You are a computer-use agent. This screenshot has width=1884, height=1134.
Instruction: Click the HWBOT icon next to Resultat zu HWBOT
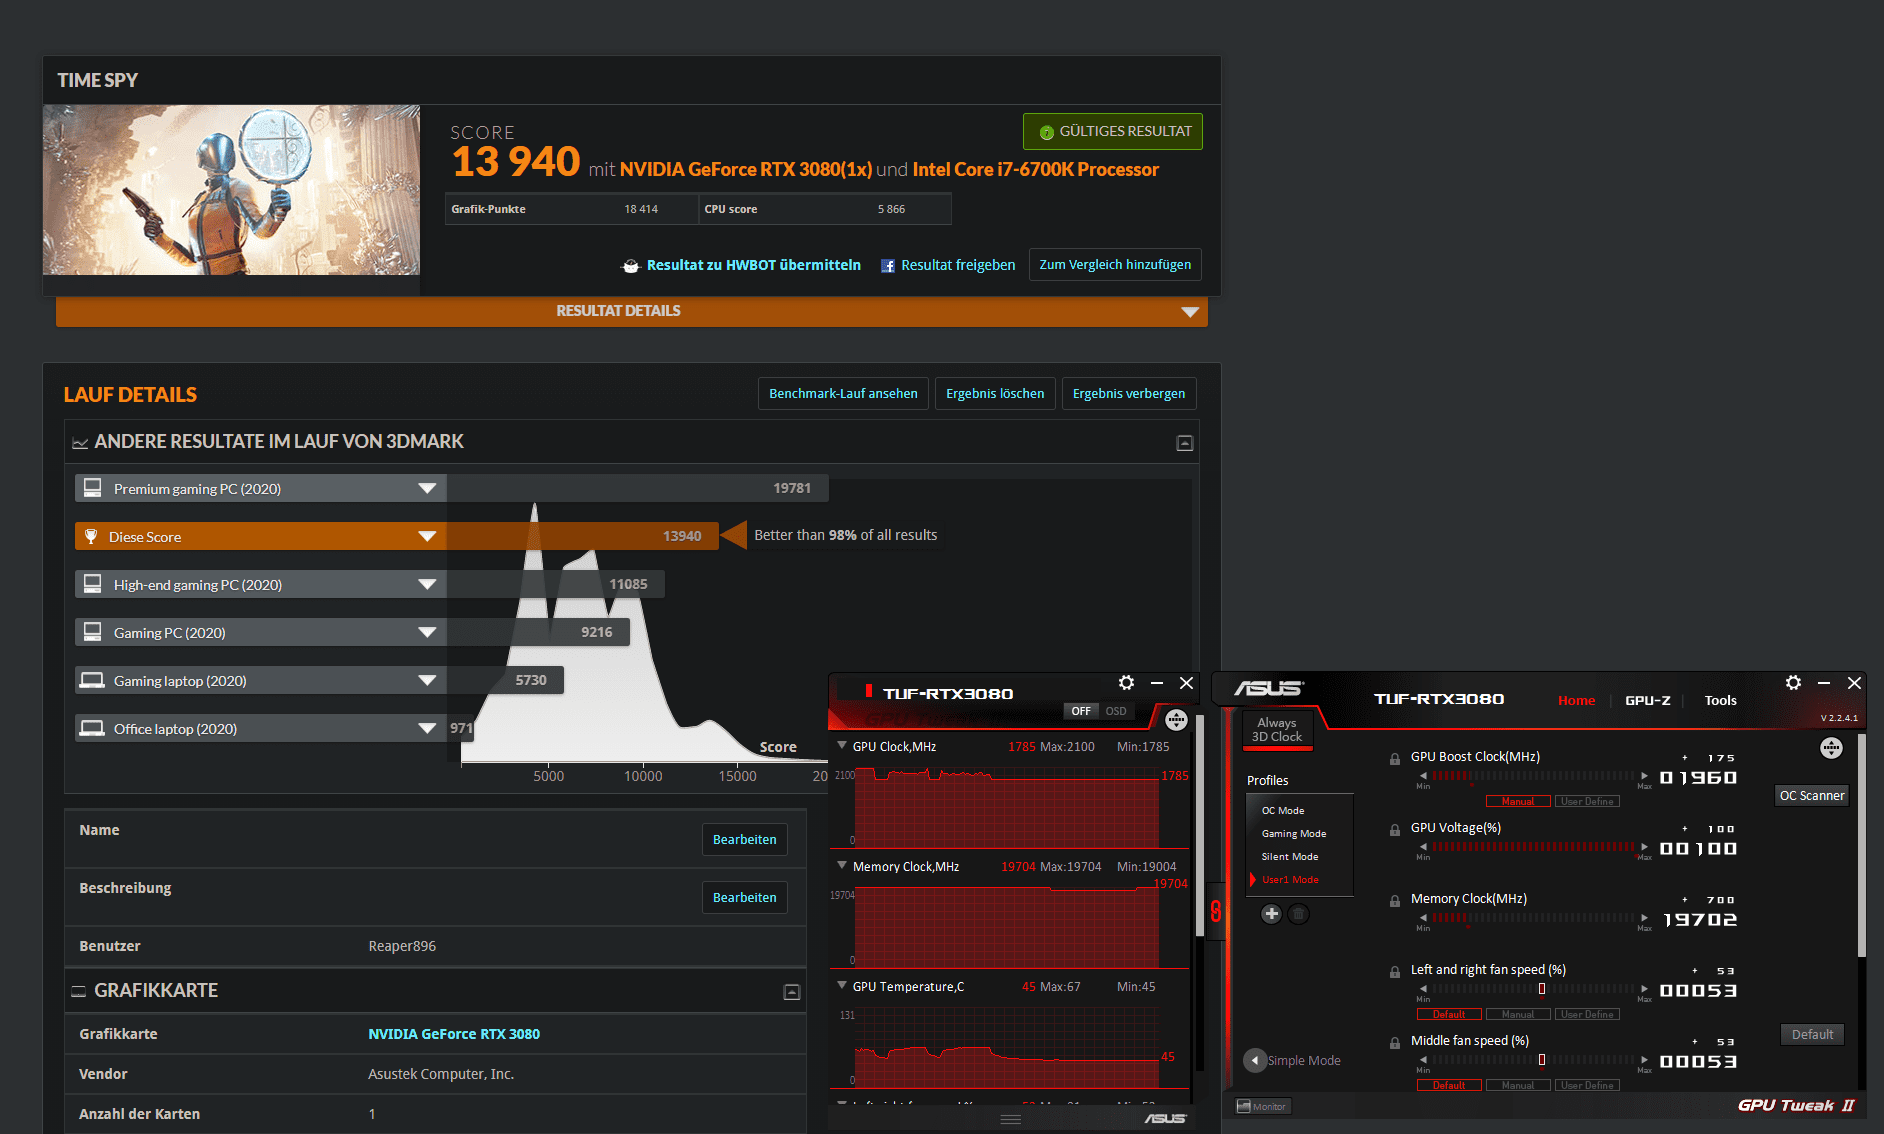coord(631,266)
